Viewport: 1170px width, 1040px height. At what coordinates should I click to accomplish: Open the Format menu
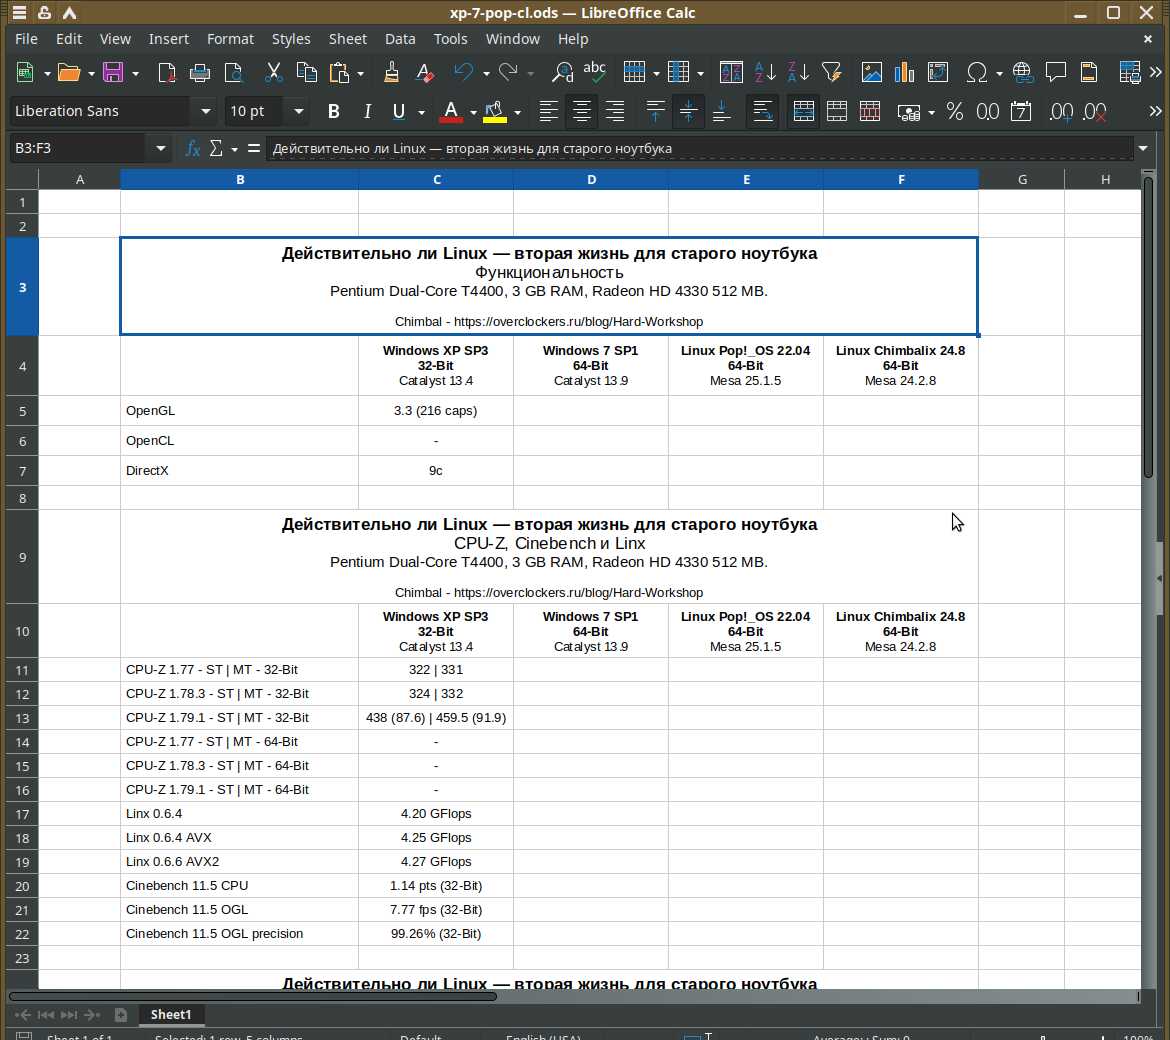[230, 39]
